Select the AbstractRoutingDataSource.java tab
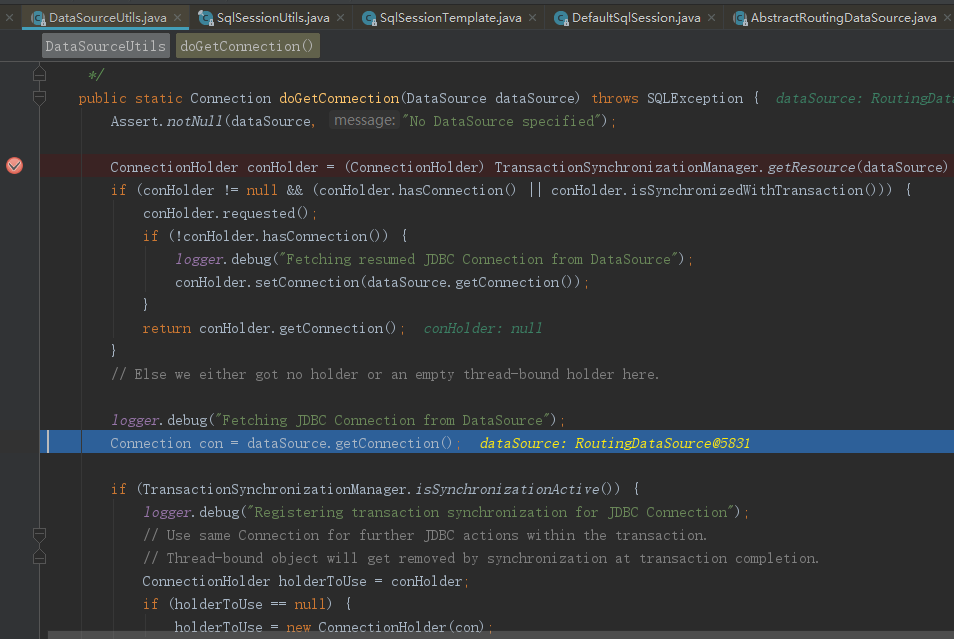 point(843,18)
